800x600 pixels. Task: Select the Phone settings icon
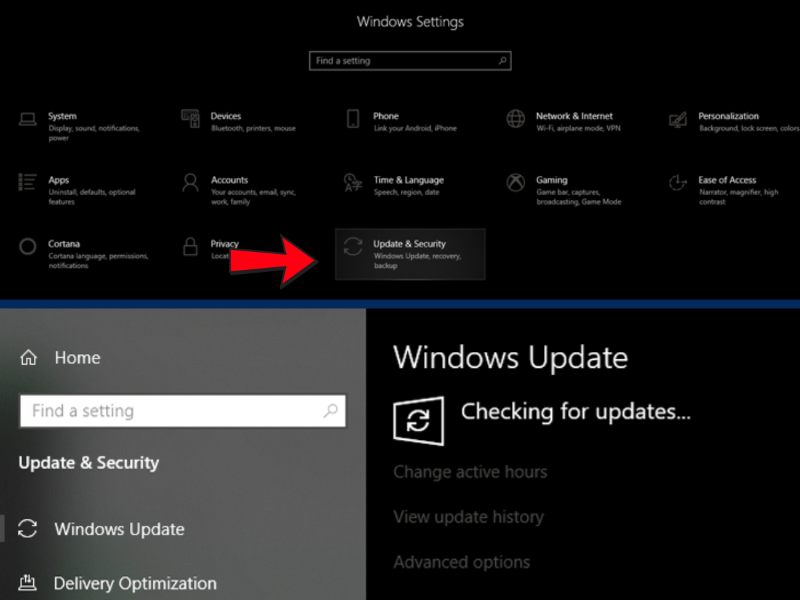pos(353,119)
